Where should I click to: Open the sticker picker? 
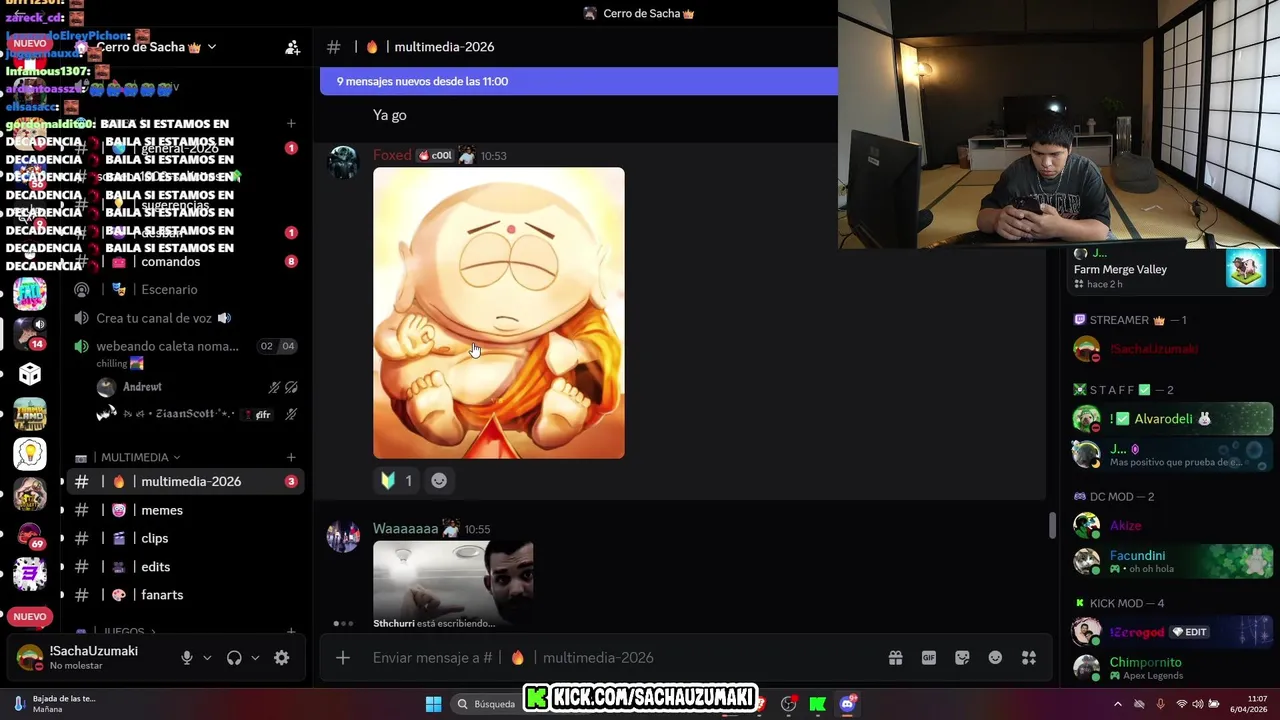click(962, 657)
